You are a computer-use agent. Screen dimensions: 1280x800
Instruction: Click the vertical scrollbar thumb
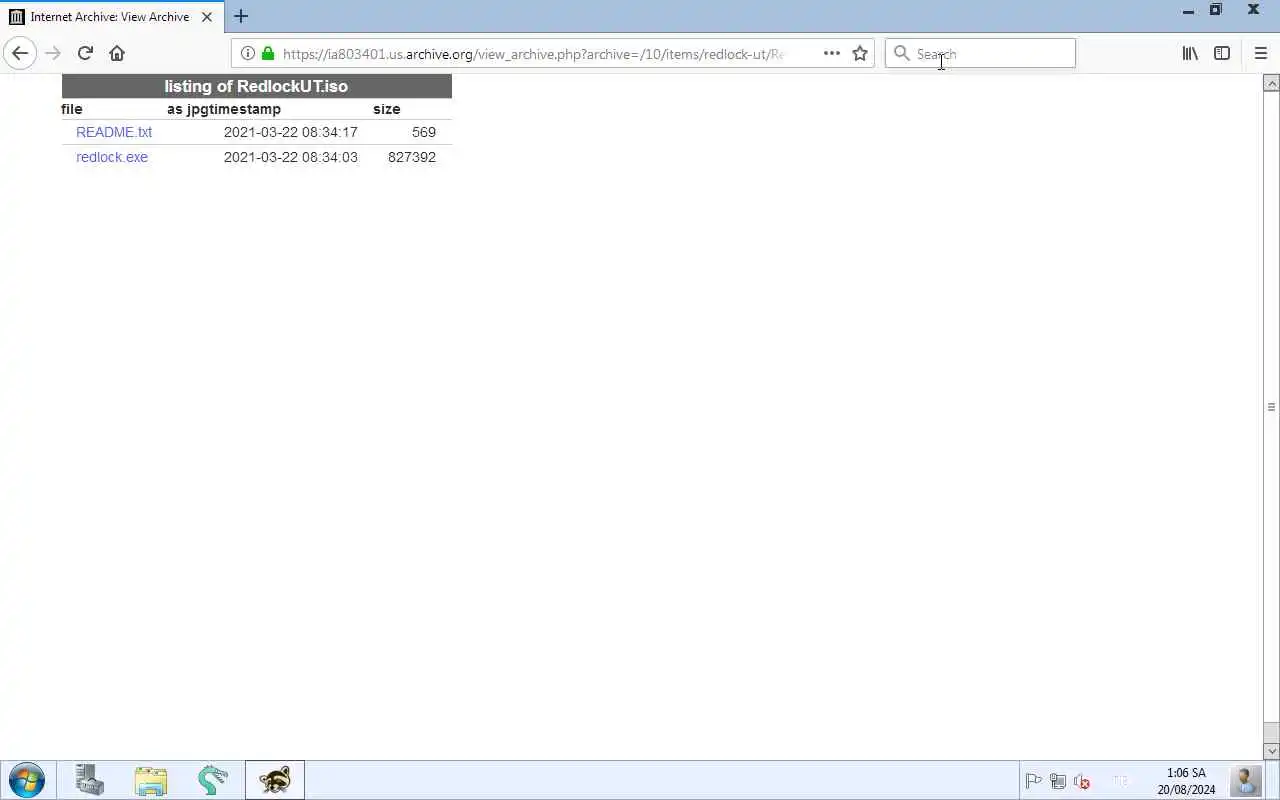coord(1271,407)
